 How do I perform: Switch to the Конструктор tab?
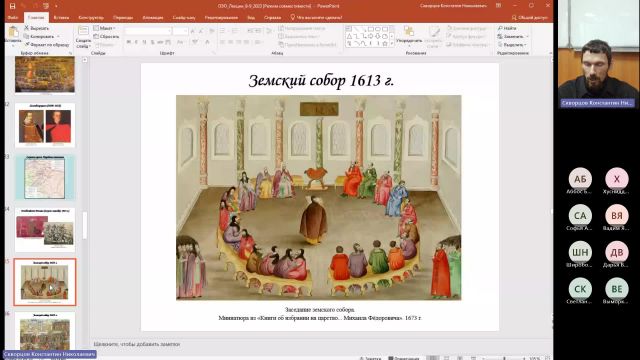[x=91, y=18]
